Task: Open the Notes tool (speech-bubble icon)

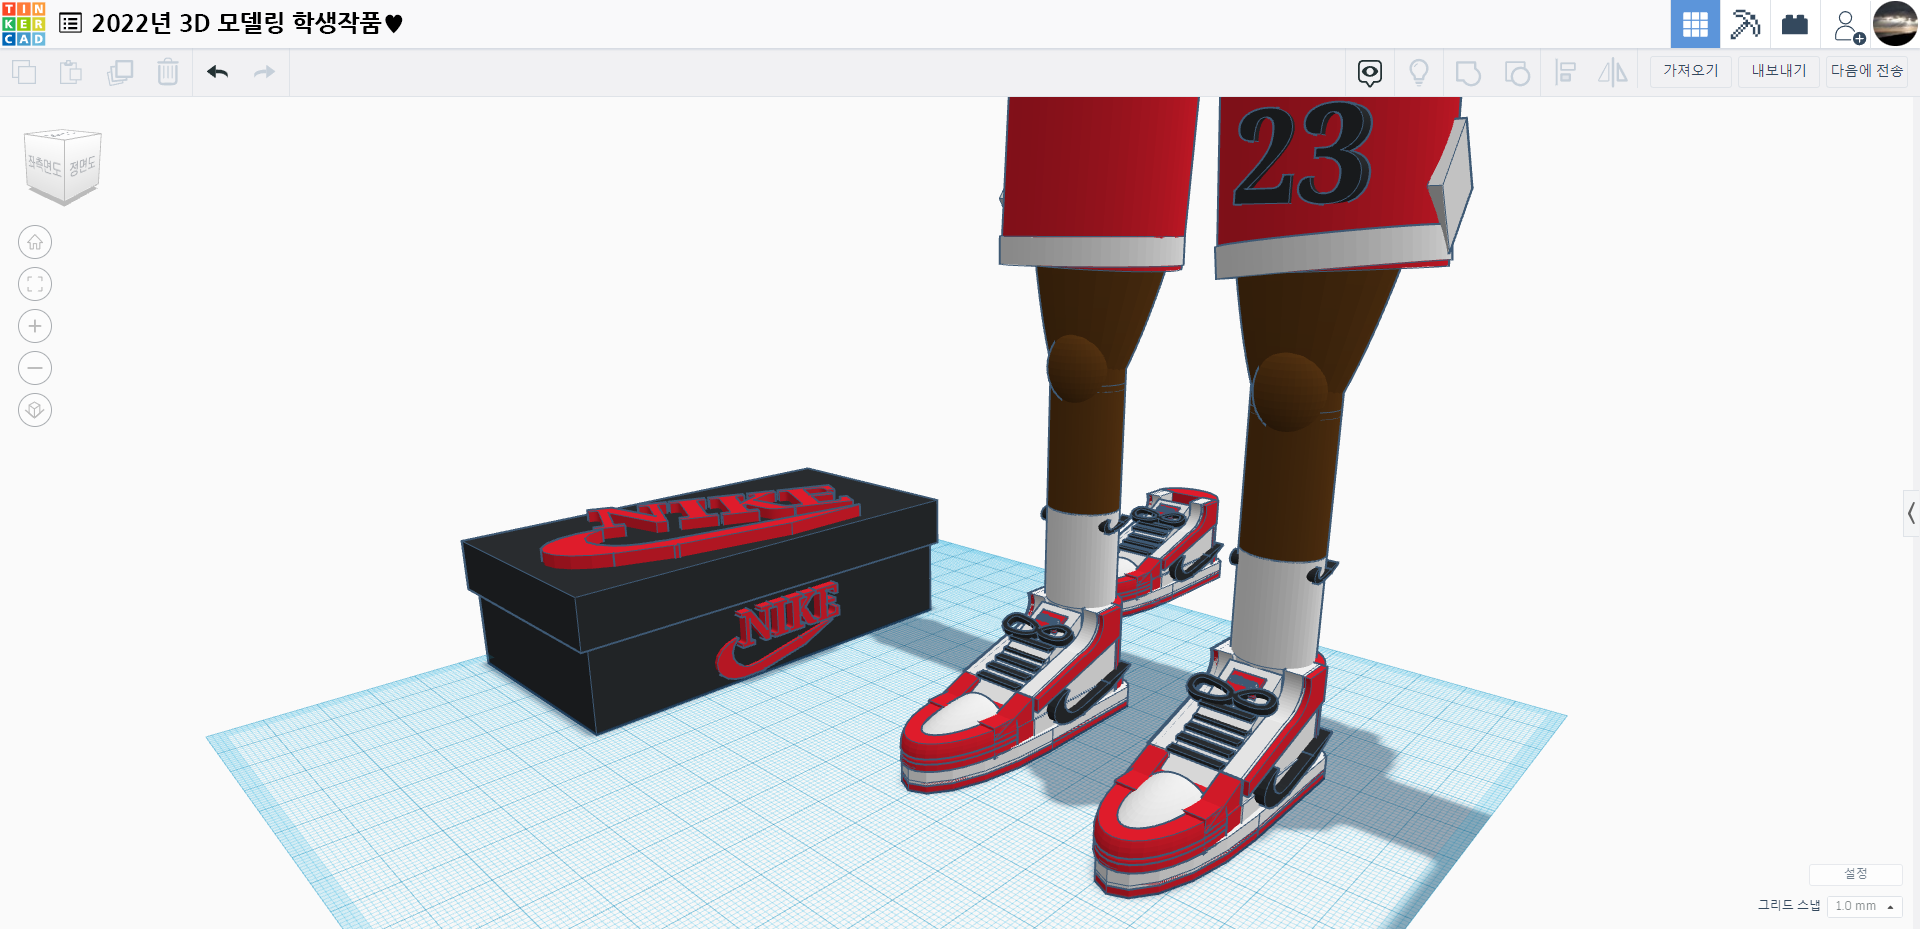Action: pos(1370,72)
